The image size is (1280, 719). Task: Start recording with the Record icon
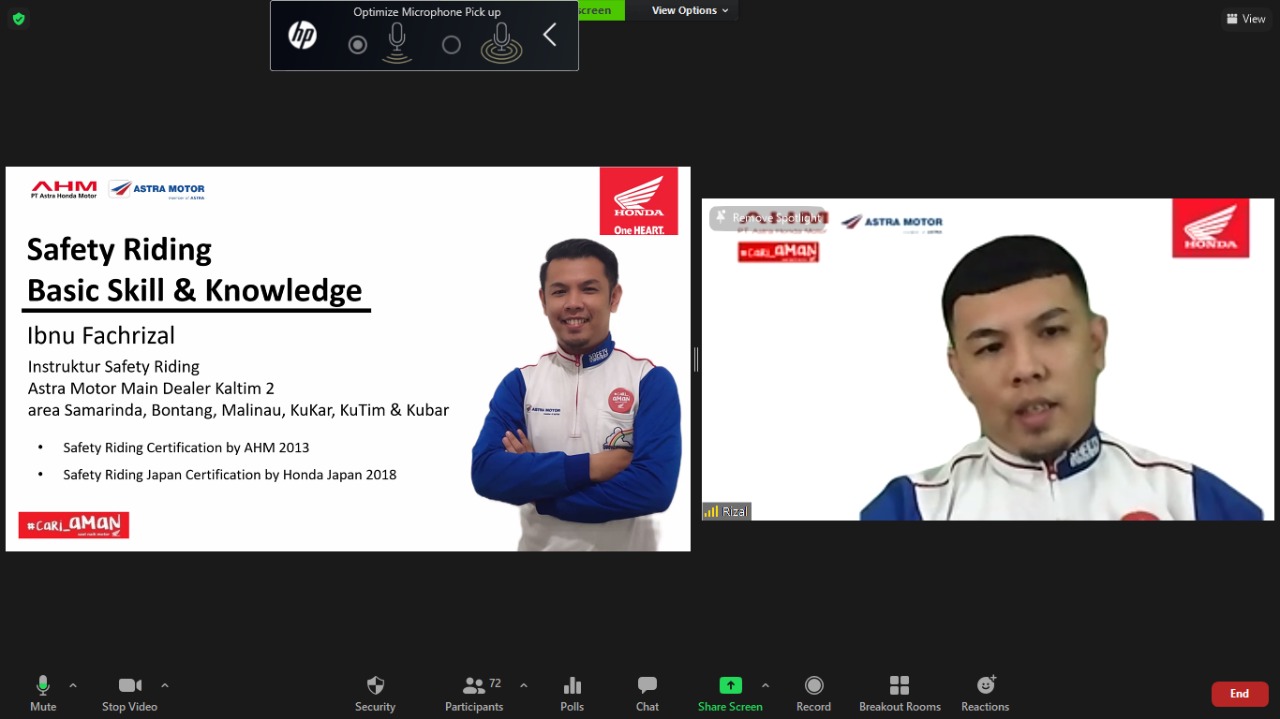[814, 693]
